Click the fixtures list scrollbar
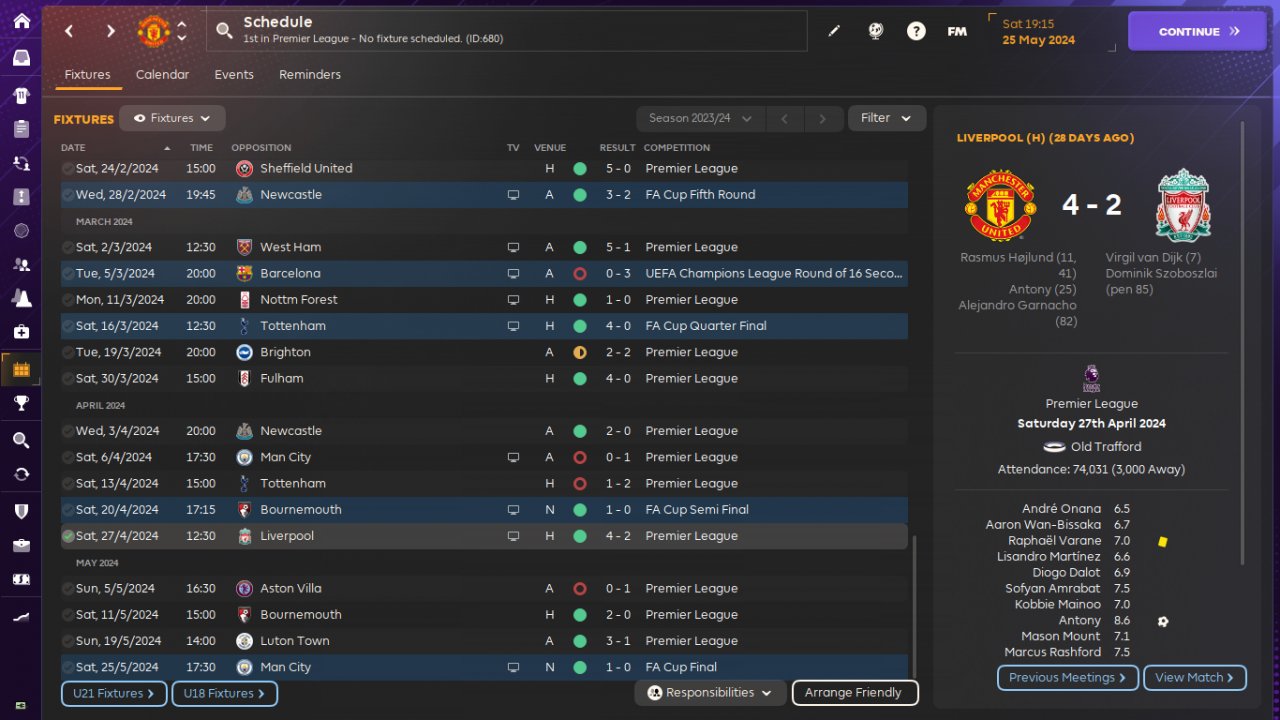 tap(914, 605)
